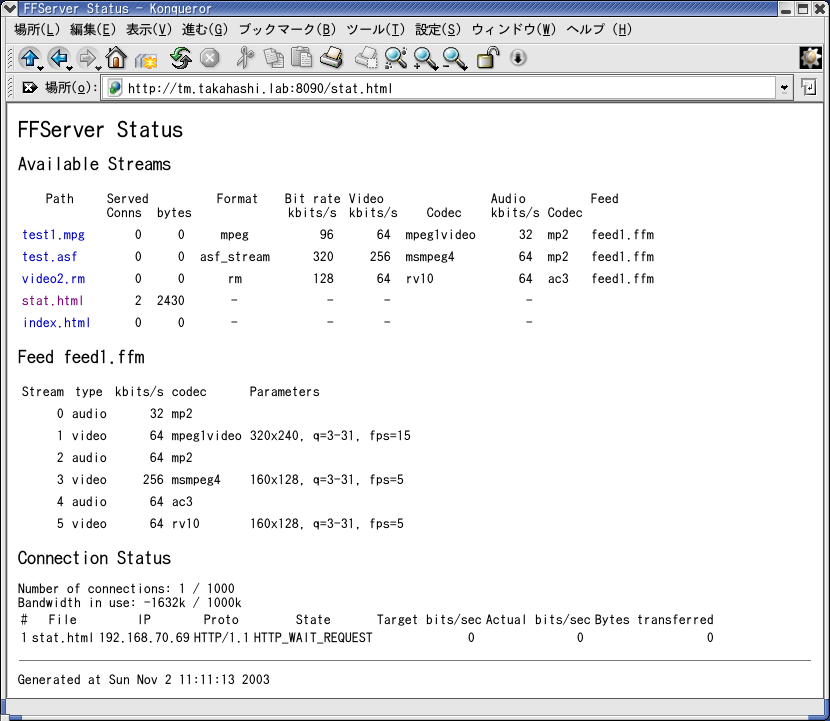Click the Back arrow toolbar icon
The width and height of the screenshot is (830, 721).
58,58
